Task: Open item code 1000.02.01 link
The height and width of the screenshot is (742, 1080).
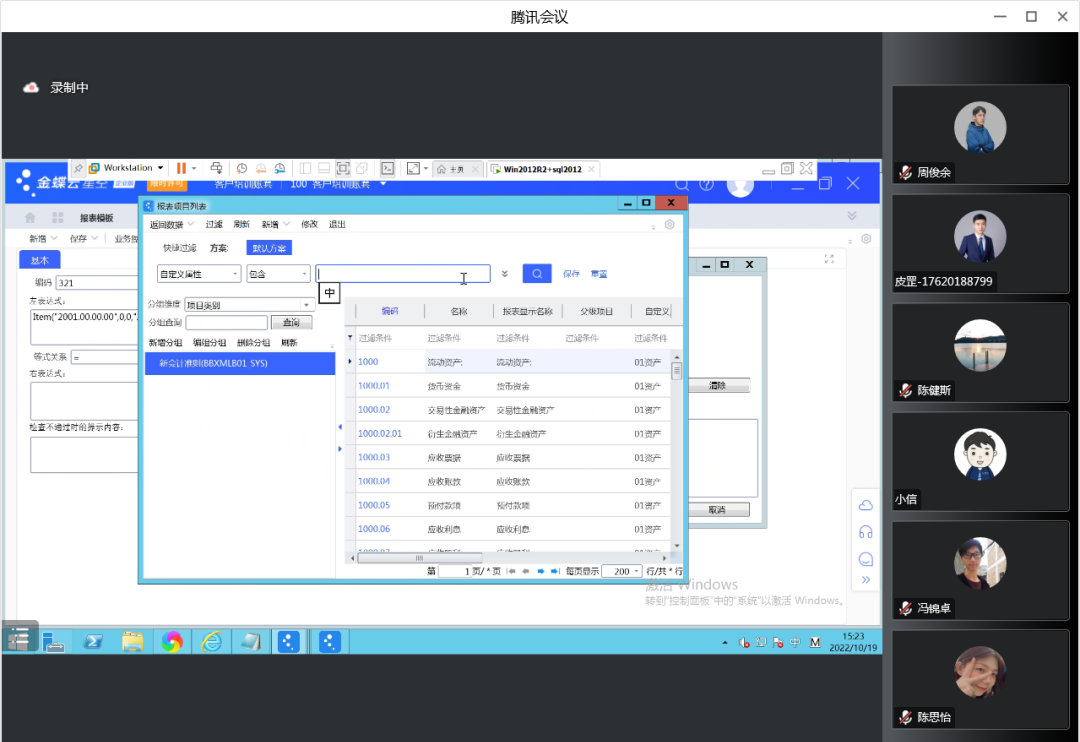Action: (380, 433)
